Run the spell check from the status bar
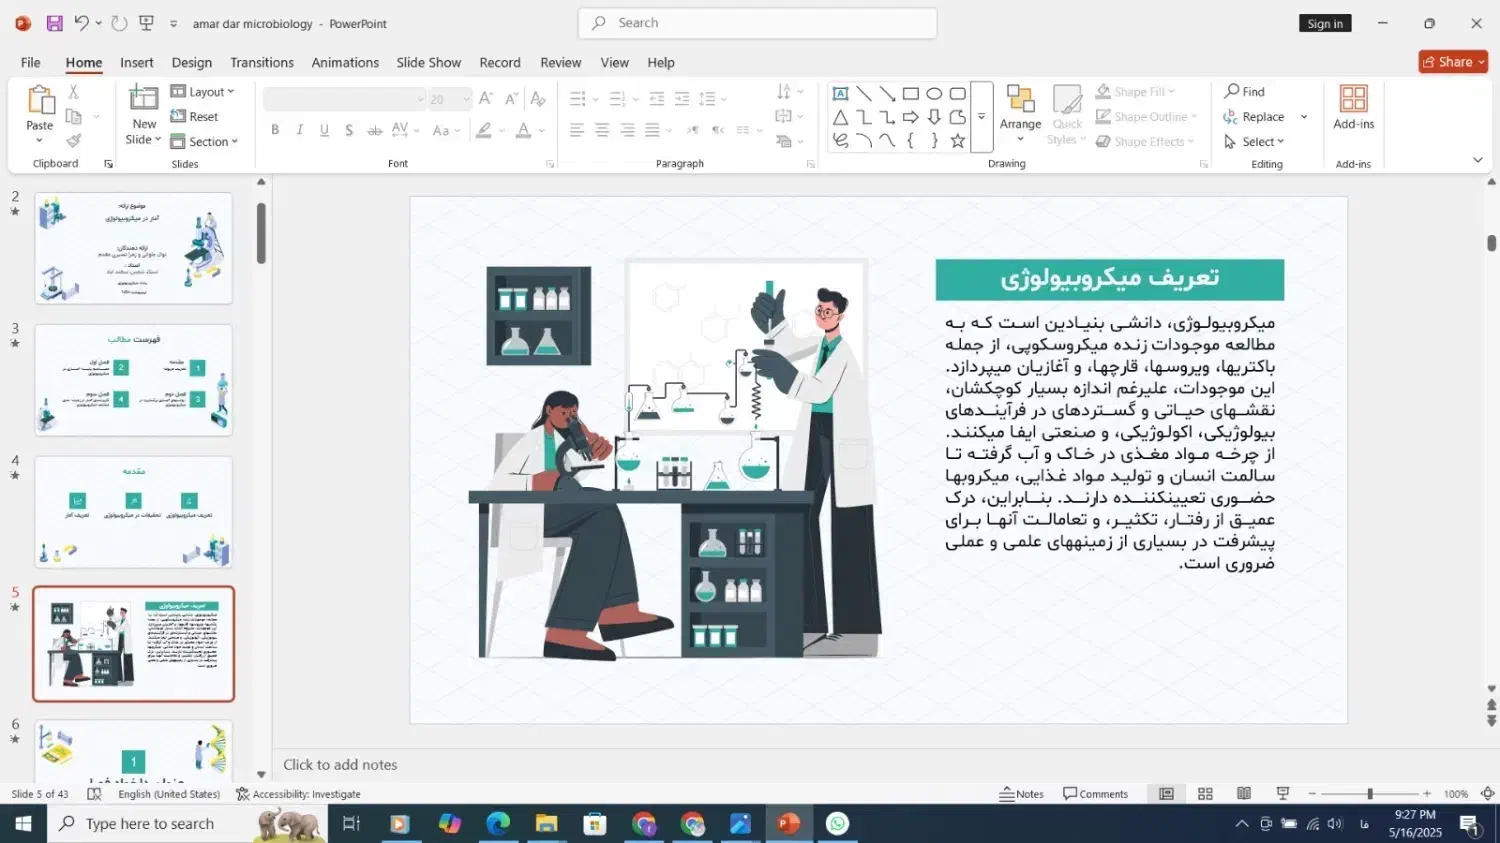Screen dimensions: 1500x843 click(94, 794)
